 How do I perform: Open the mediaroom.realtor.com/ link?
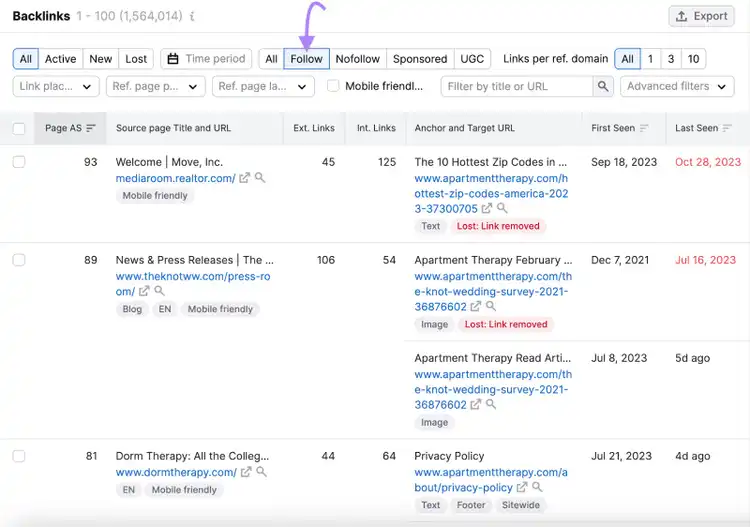(x=176, y=178)
